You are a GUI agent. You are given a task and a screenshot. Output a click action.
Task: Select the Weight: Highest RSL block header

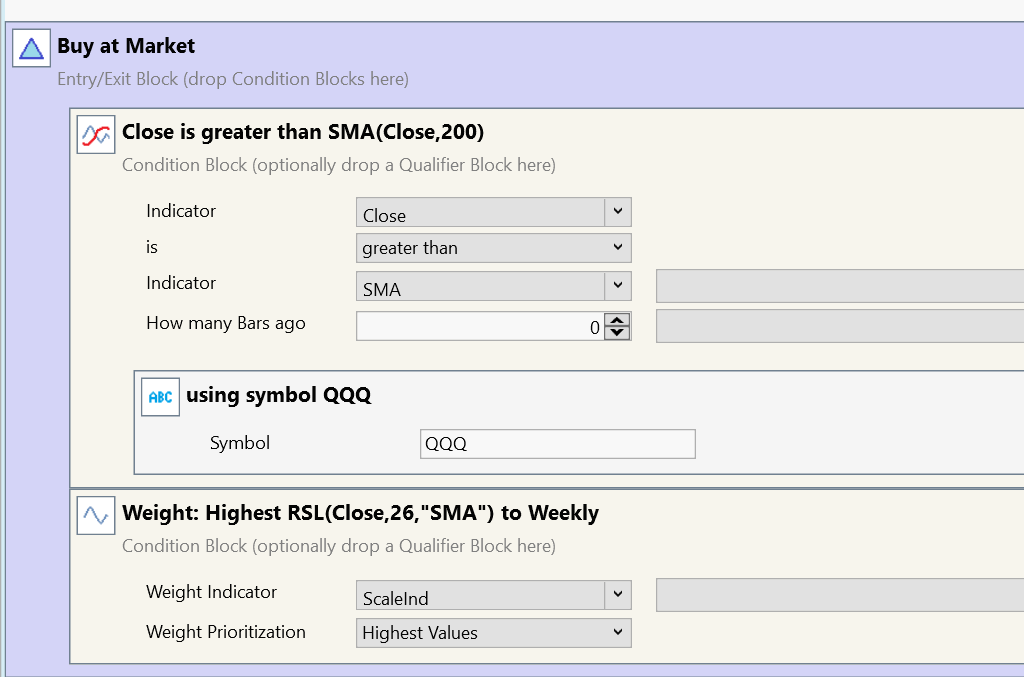360,513
